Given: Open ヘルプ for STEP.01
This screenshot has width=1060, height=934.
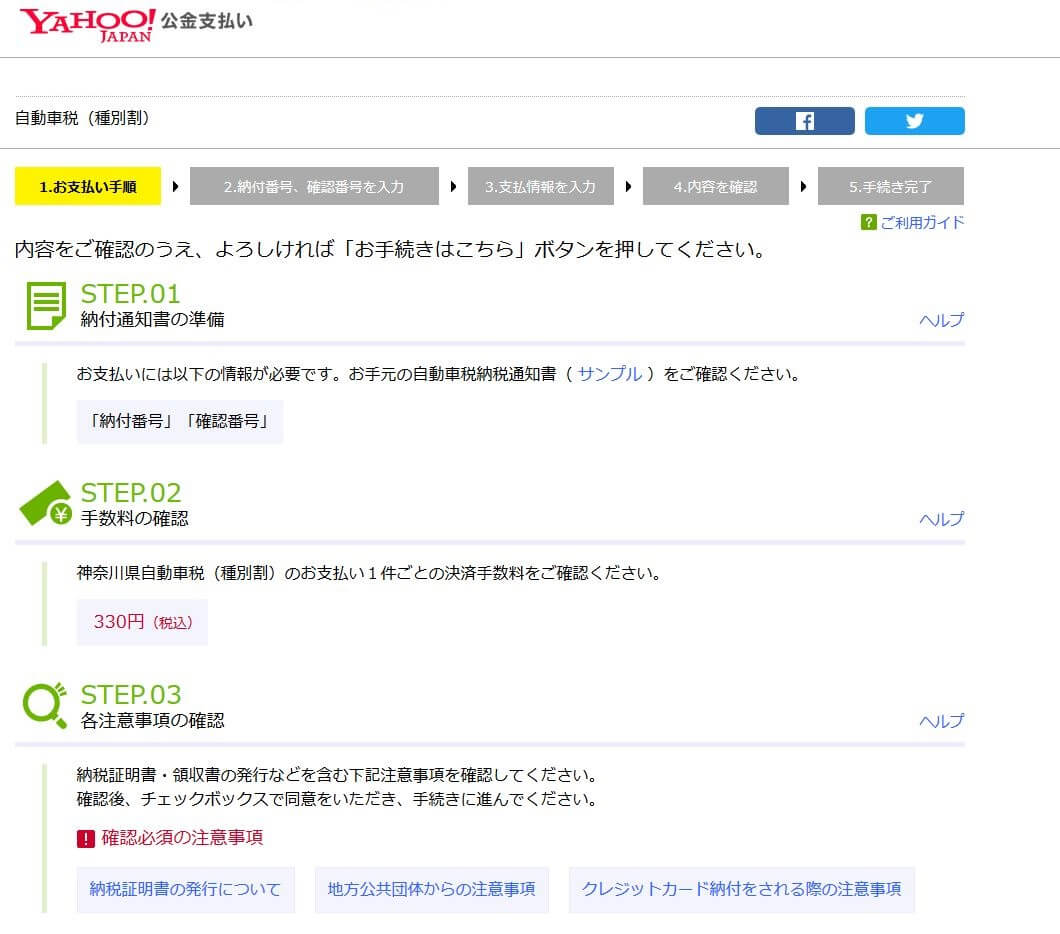Looking at the screenshot, I should tap(941, 320).
